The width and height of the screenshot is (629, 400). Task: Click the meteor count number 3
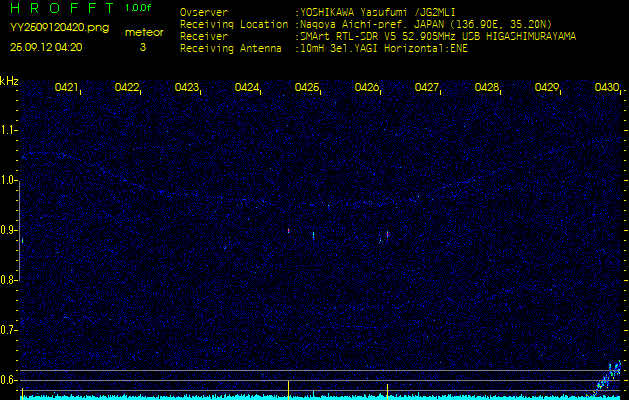142,47
